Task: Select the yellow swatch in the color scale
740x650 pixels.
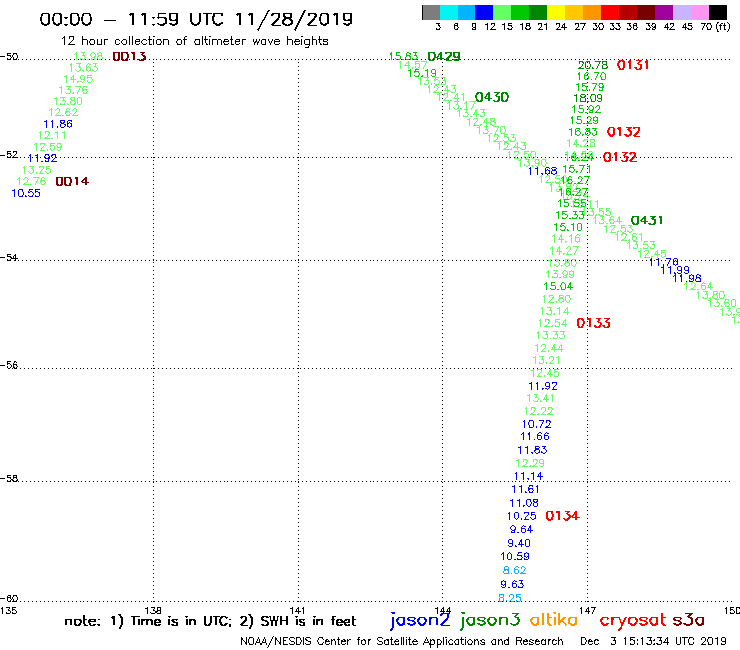Action: (556, 12)
